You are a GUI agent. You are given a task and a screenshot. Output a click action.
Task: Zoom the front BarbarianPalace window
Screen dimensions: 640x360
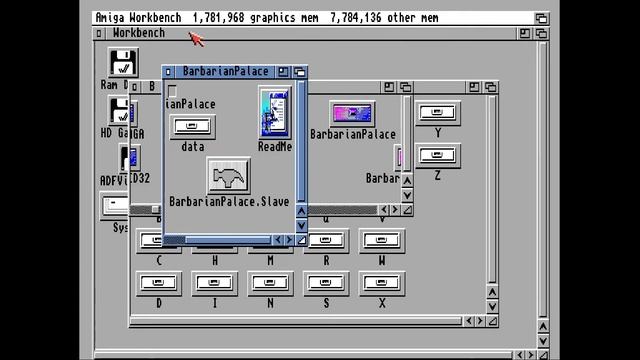coord(283,72)
